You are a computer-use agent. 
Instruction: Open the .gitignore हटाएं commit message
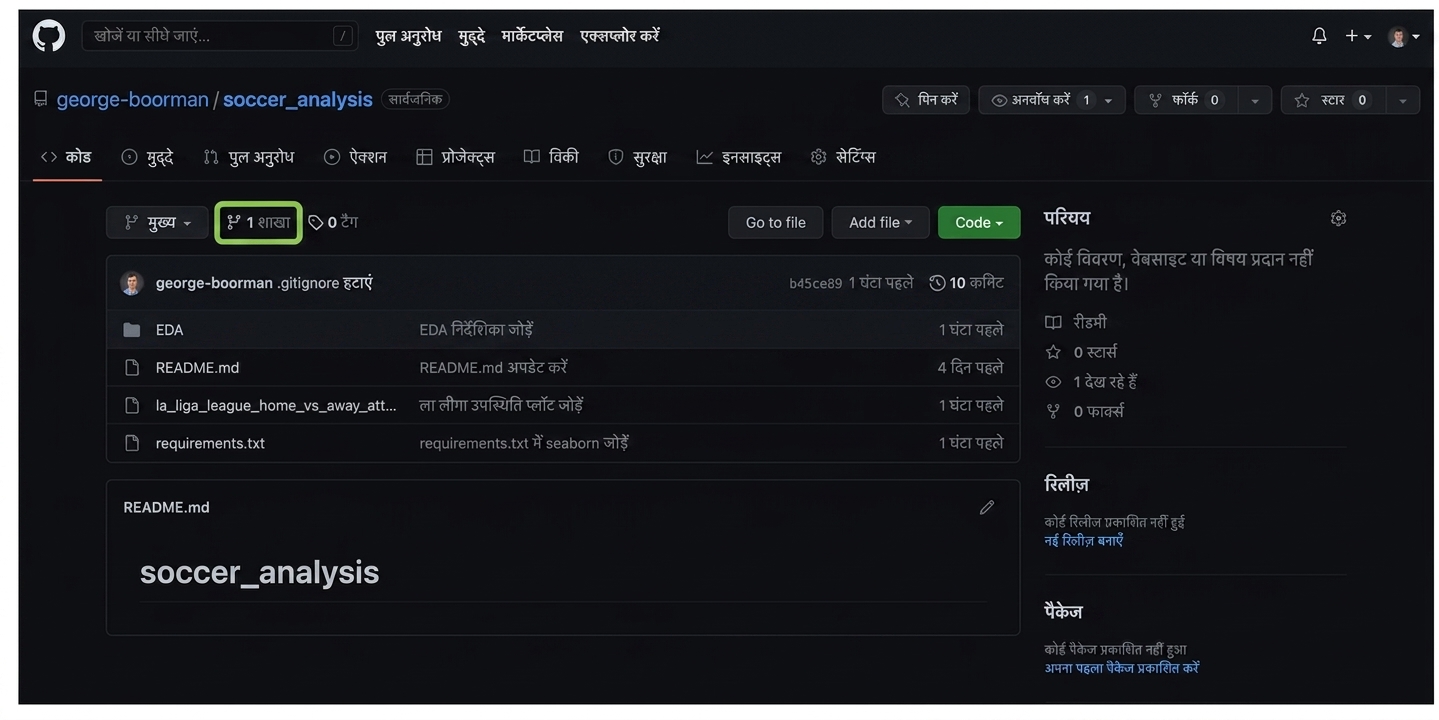(324, 283)
